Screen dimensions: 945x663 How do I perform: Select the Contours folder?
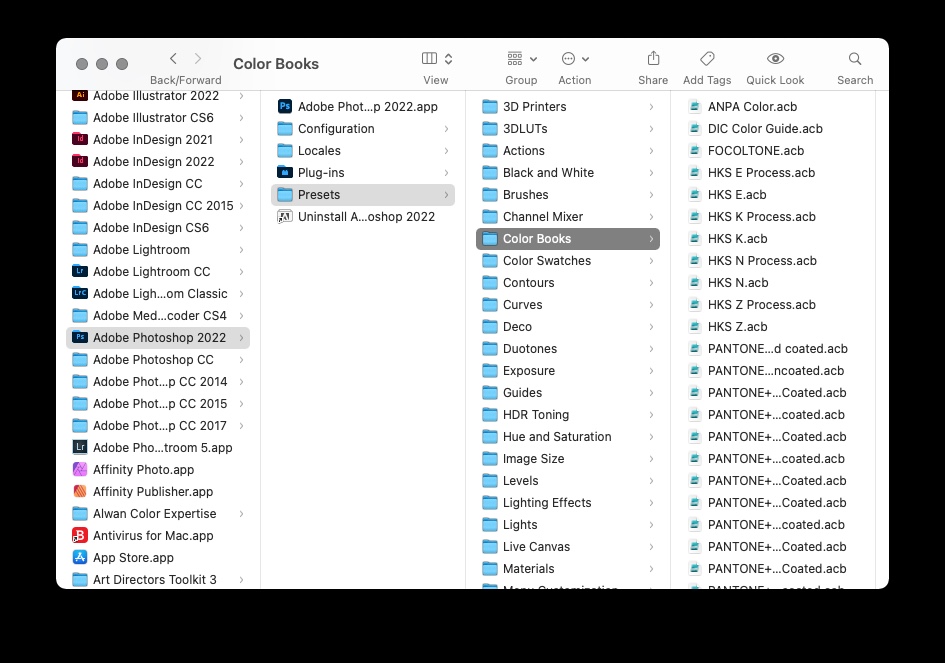point(568,283)
